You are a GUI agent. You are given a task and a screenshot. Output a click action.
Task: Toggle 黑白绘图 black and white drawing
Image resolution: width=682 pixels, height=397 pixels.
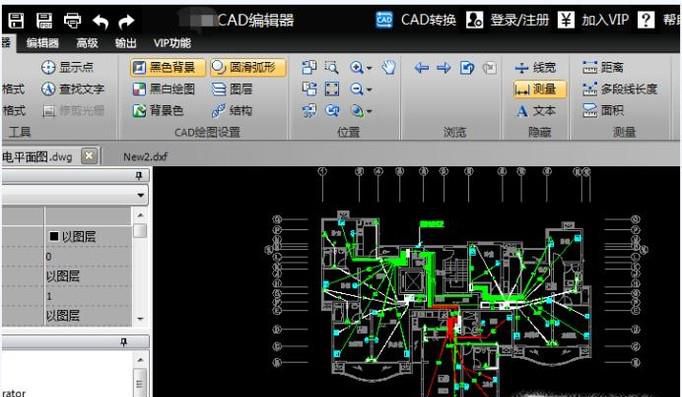164,89
